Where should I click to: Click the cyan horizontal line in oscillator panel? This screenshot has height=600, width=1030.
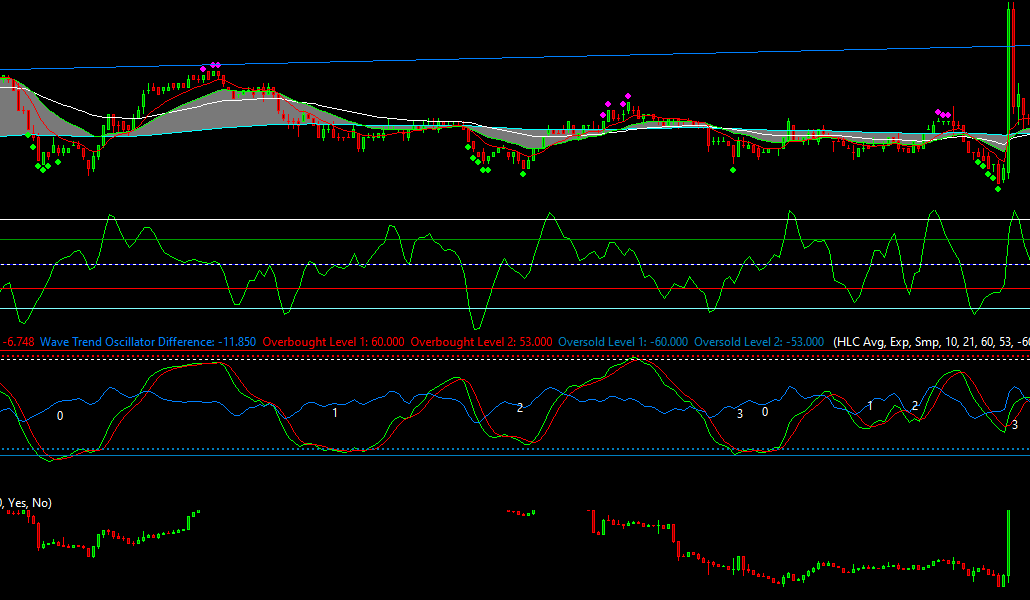click(x=515, y=308)
